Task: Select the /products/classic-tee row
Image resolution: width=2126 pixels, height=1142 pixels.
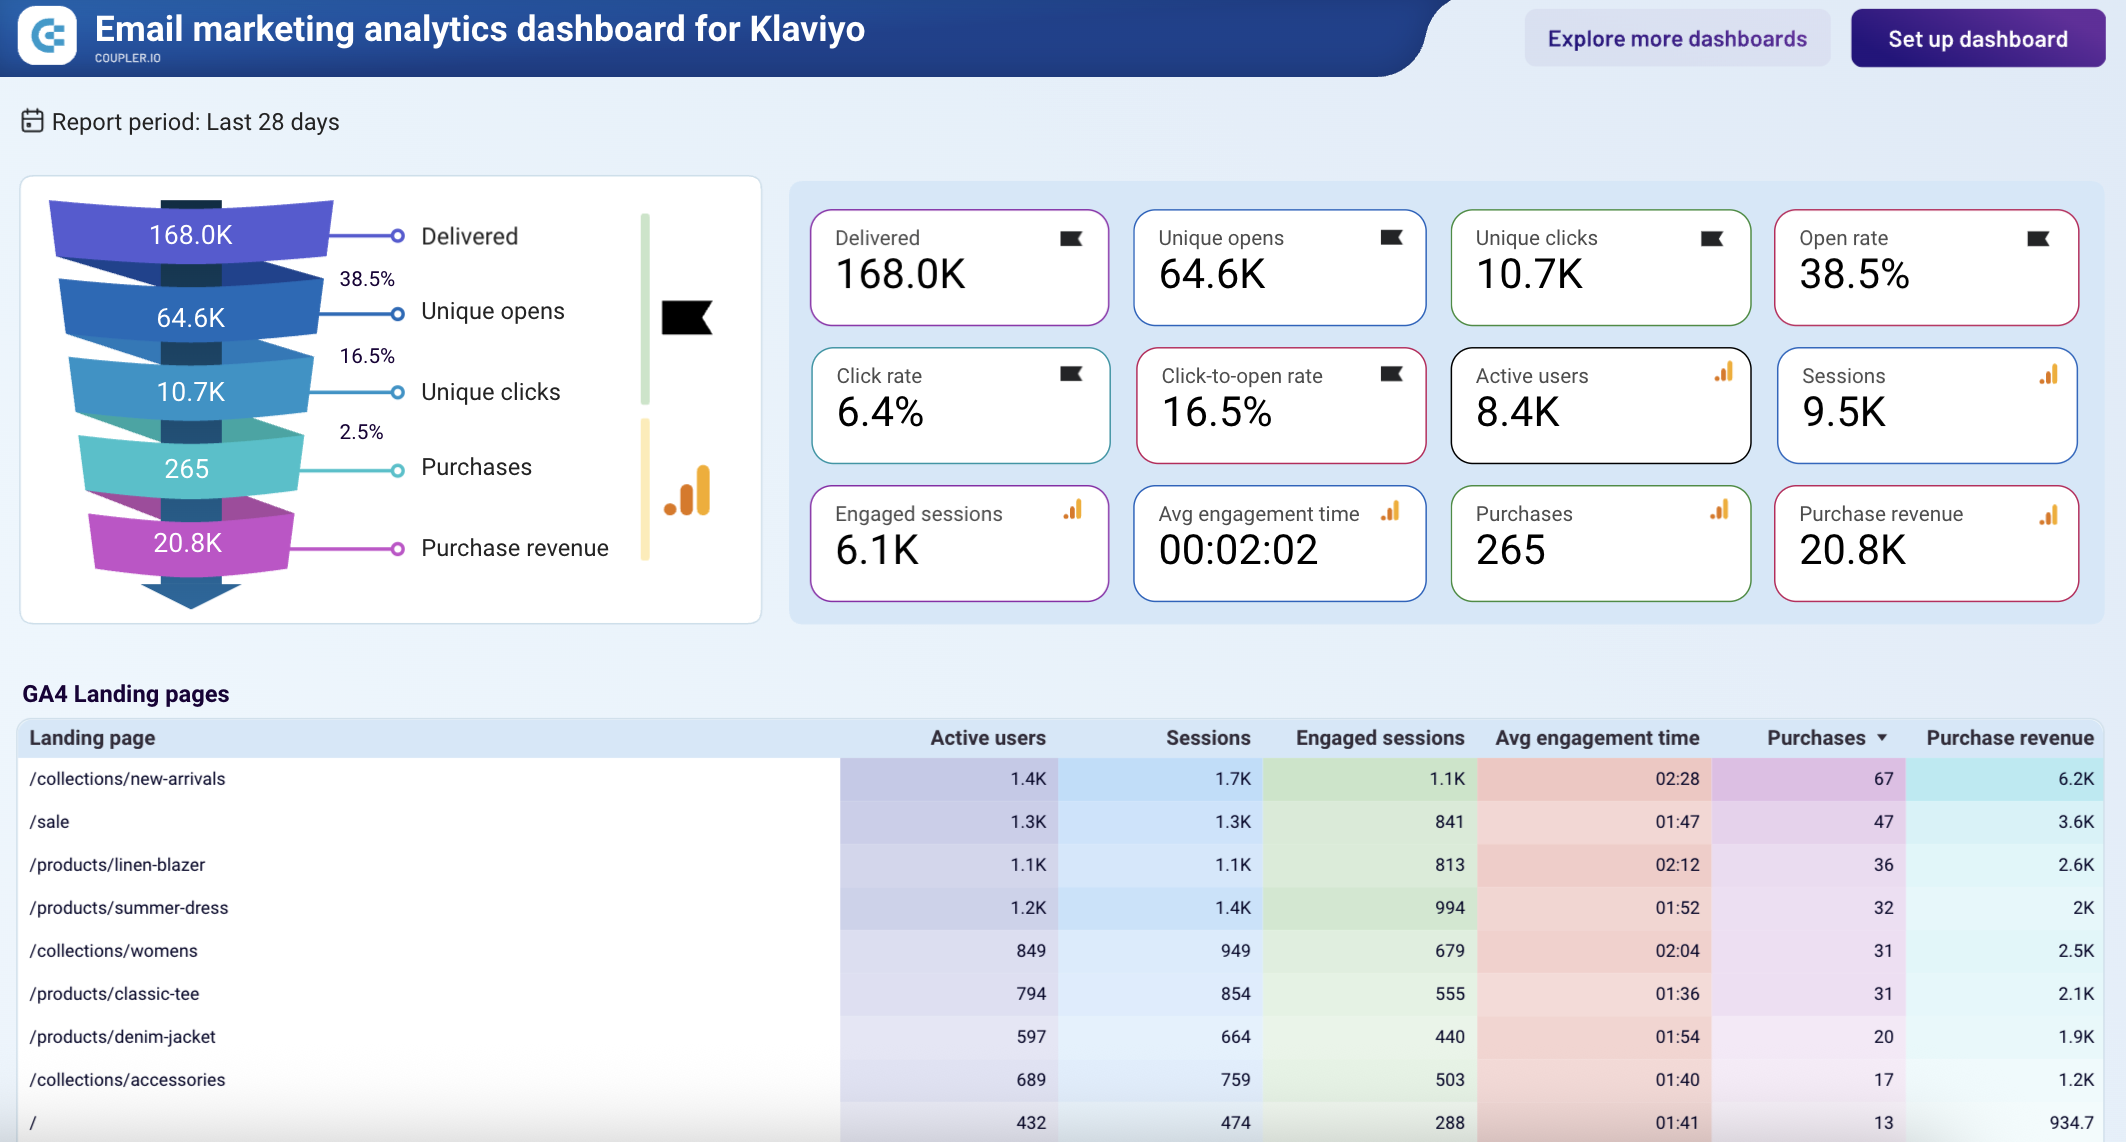Action: (1060, 994)
